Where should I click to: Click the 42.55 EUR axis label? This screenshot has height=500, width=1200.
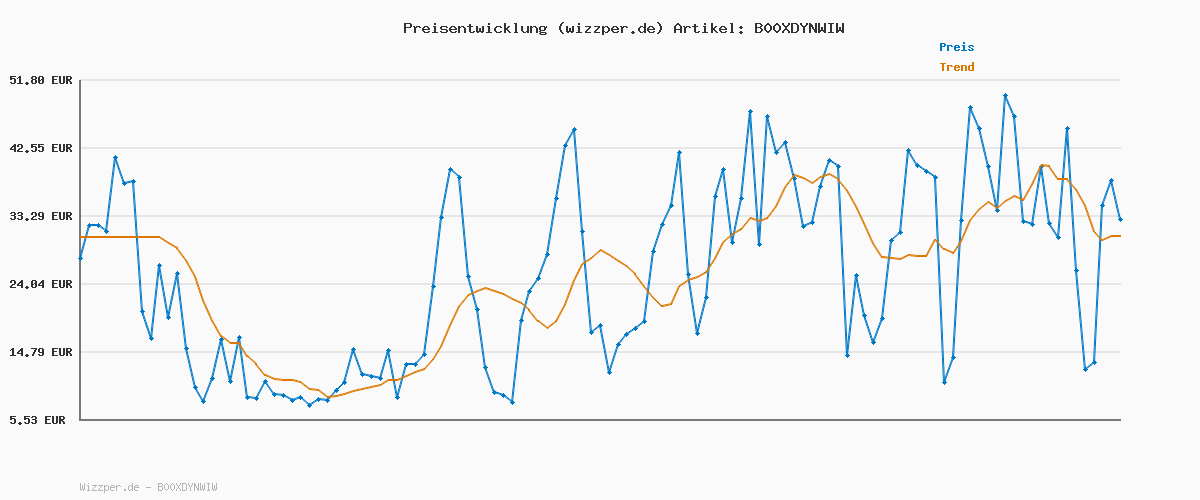pos(42,148)
